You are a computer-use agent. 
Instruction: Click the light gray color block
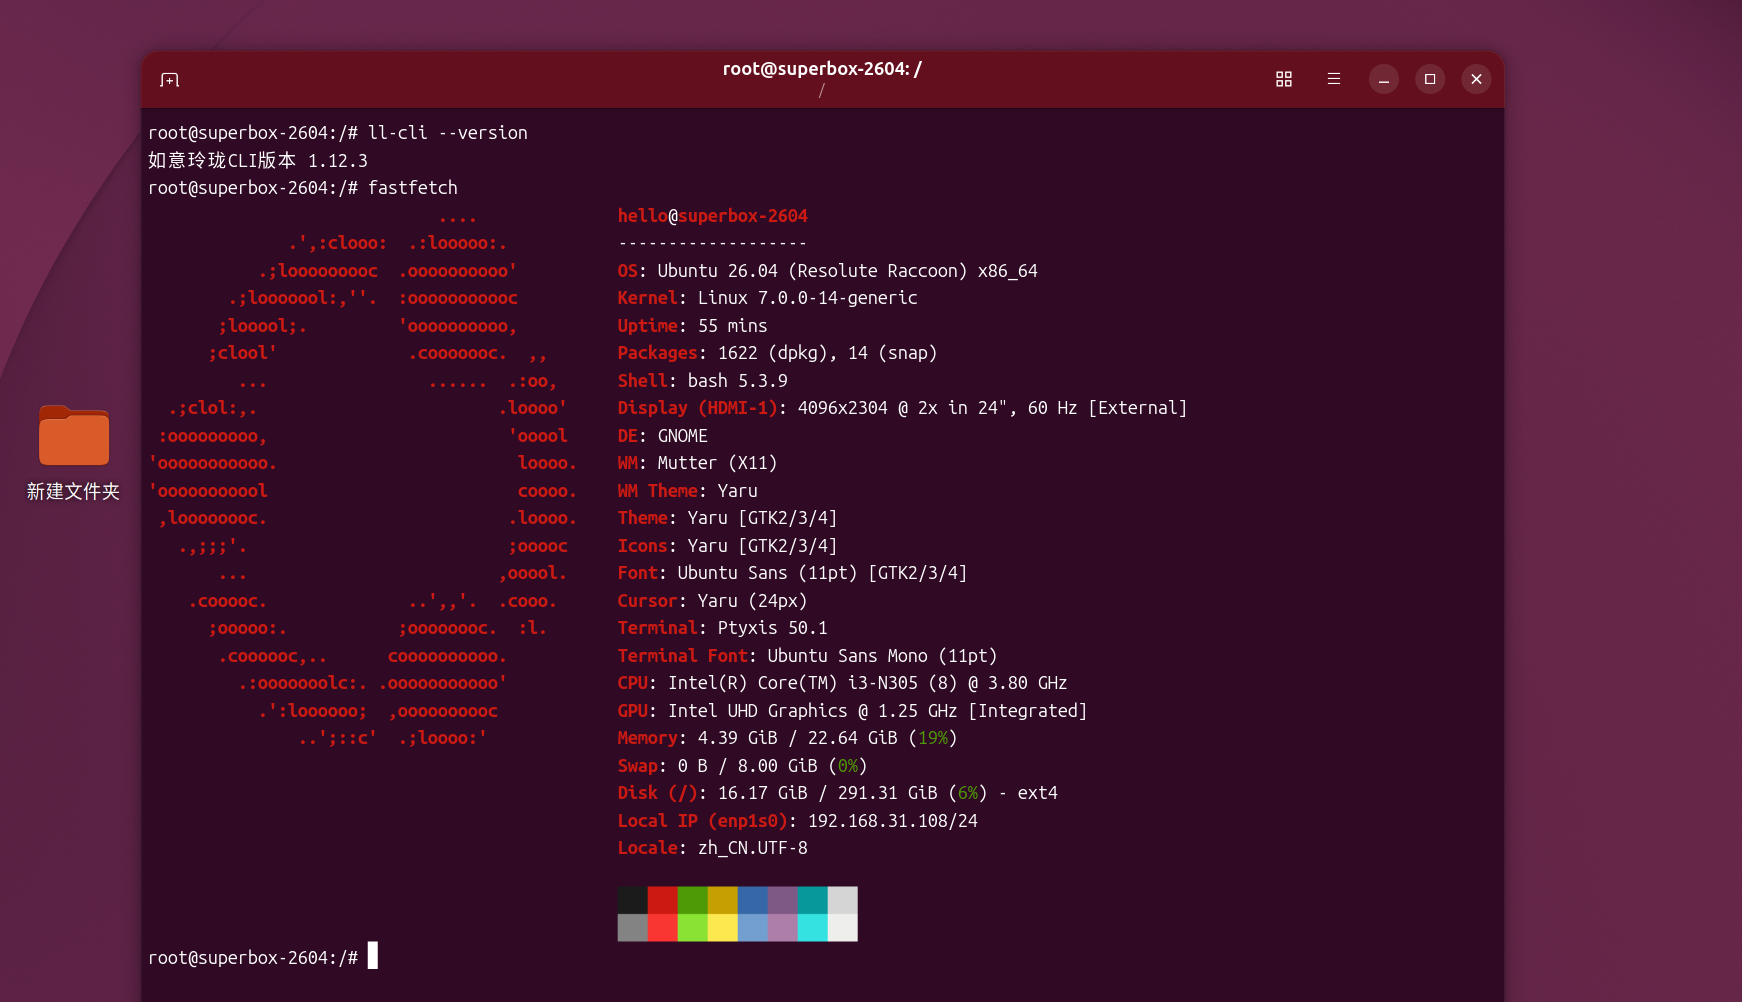[843, 900]
